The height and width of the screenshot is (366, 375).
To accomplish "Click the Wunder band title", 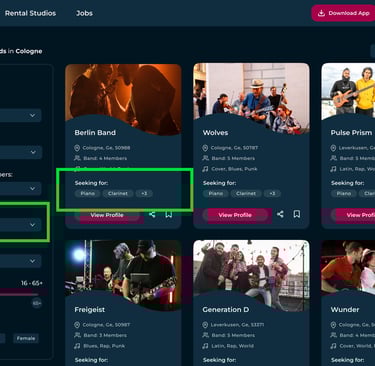I will coord(345,310).
